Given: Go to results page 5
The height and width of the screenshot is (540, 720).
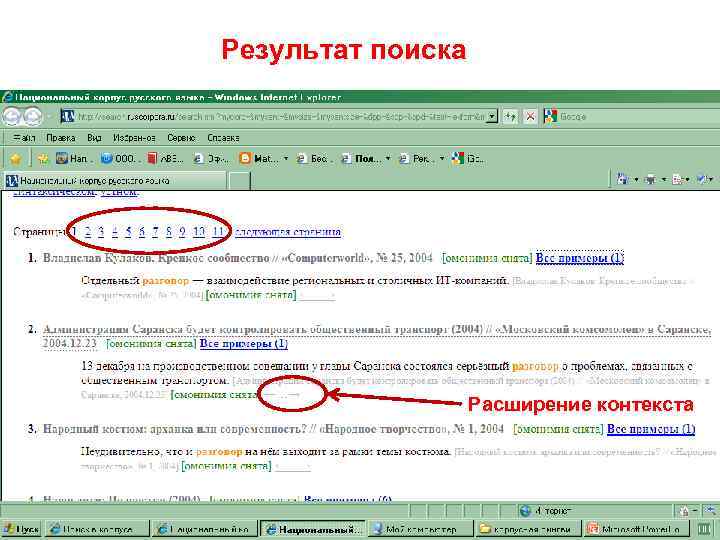Looking at the screenshot, I should [129, 232].
